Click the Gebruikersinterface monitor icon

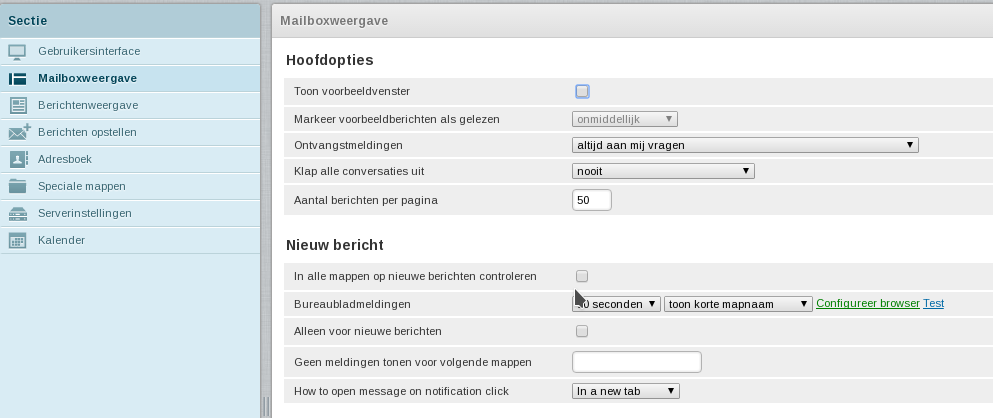coord(18,51)
